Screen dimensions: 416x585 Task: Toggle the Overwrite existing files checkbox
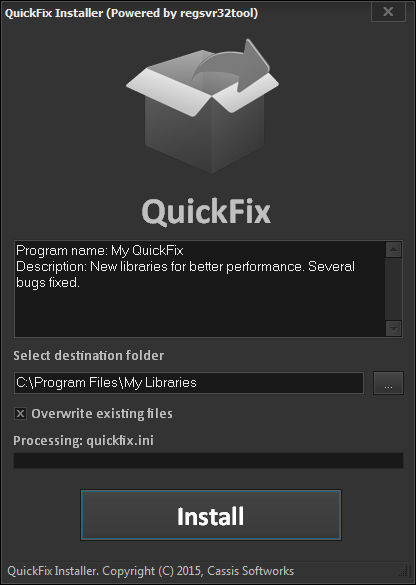(21, 413)
